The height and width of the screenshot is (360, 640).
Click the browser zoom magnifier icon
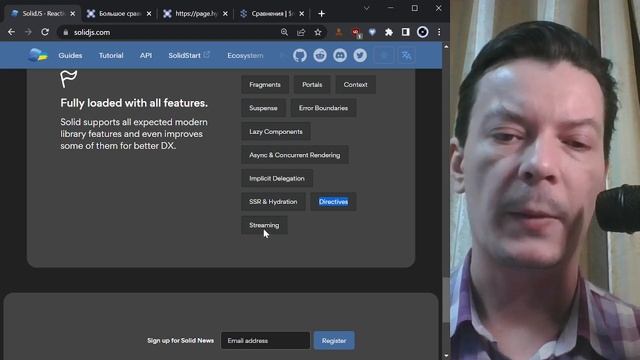[284, 32]
